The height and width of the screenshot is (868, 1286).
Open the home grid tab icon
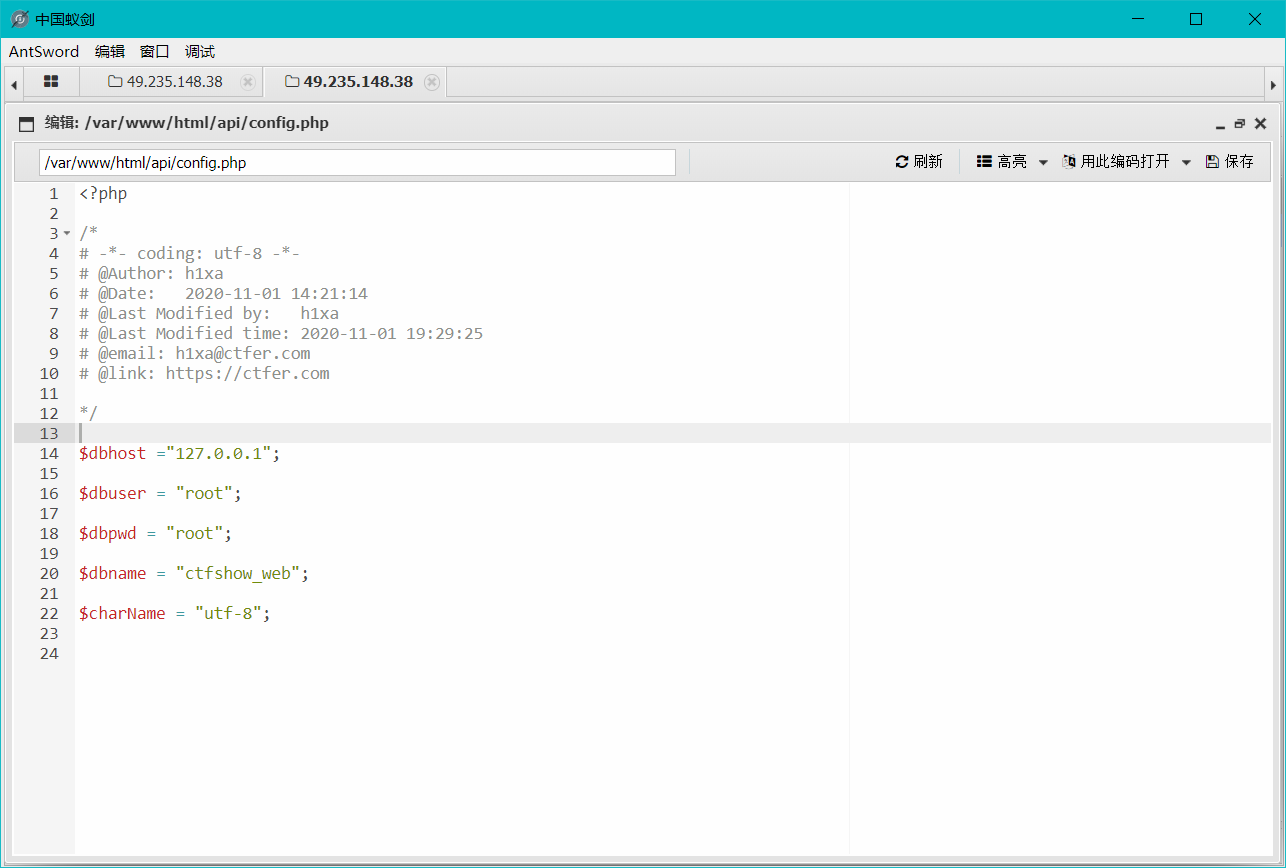click(51, 82)
